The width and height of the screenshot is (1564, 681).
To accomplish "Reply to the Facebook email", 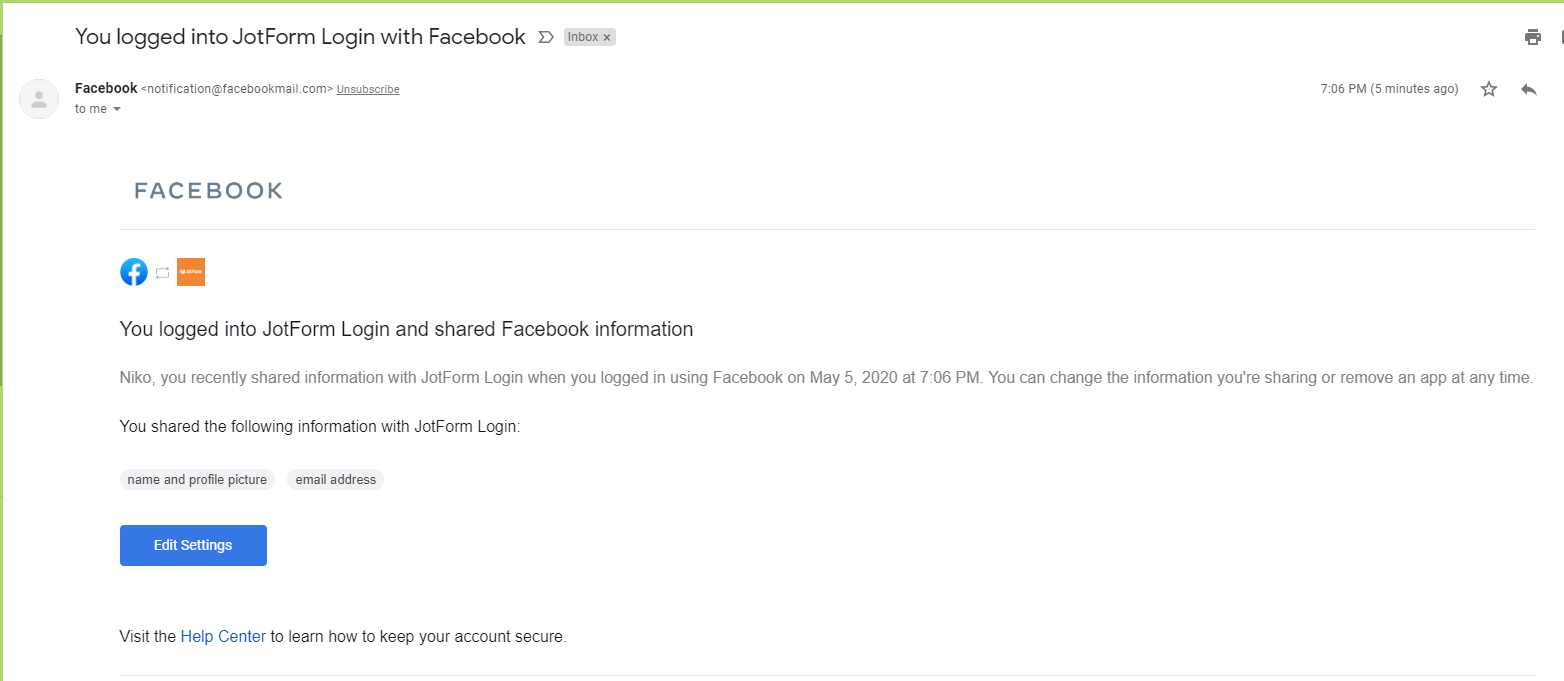I will click(1528, 88).
